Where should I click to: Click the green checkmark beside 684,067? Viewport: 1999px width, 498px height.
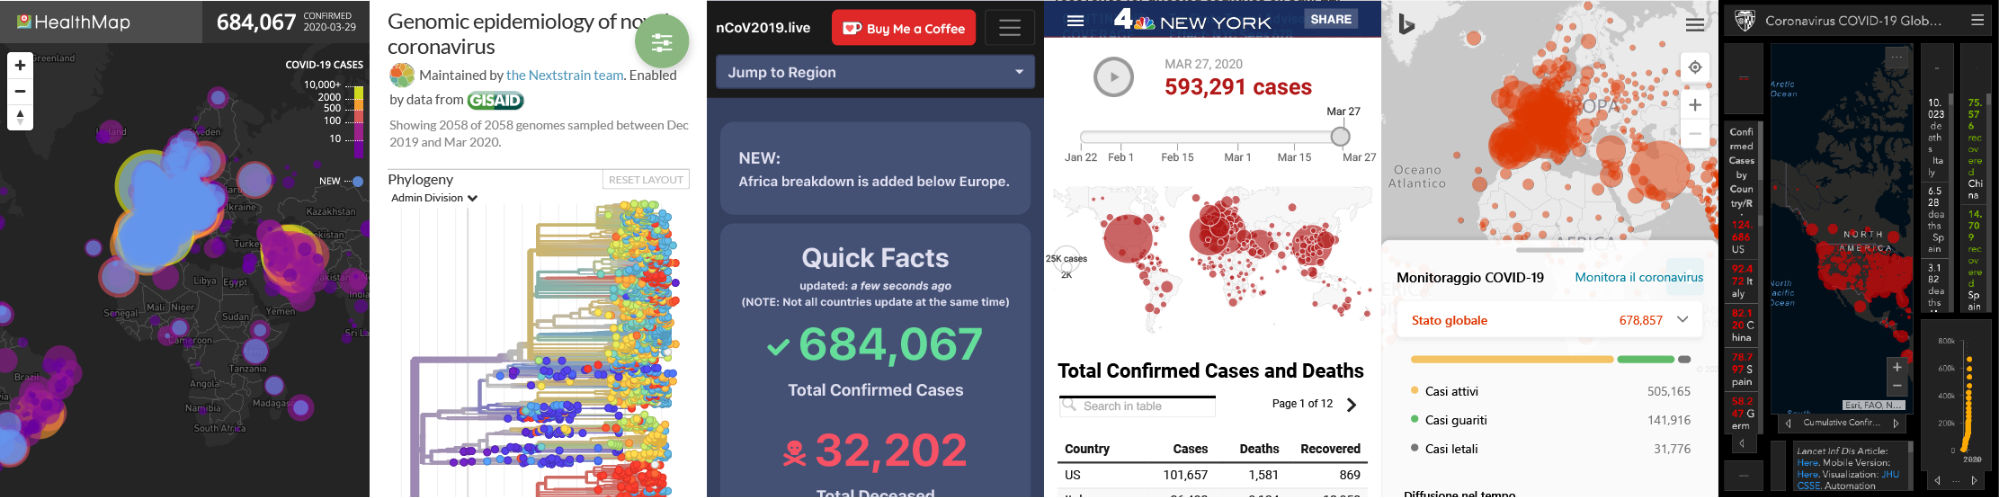[778, 347]
